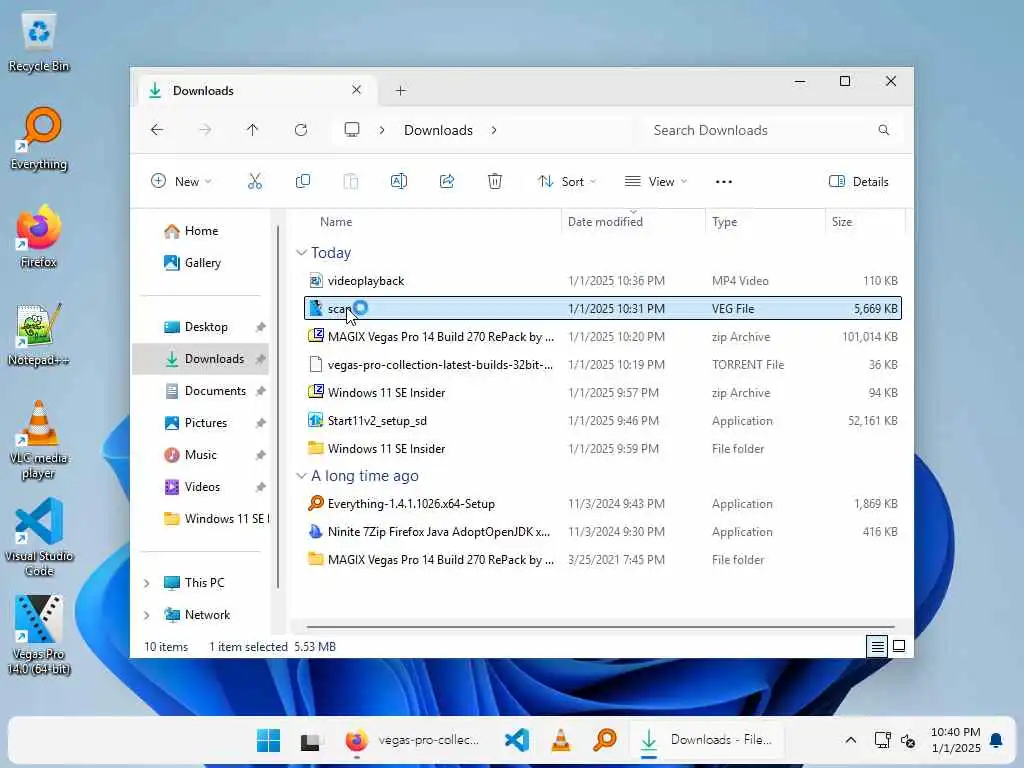Select the Firefox desktop shortcut

tap(39, 237)
